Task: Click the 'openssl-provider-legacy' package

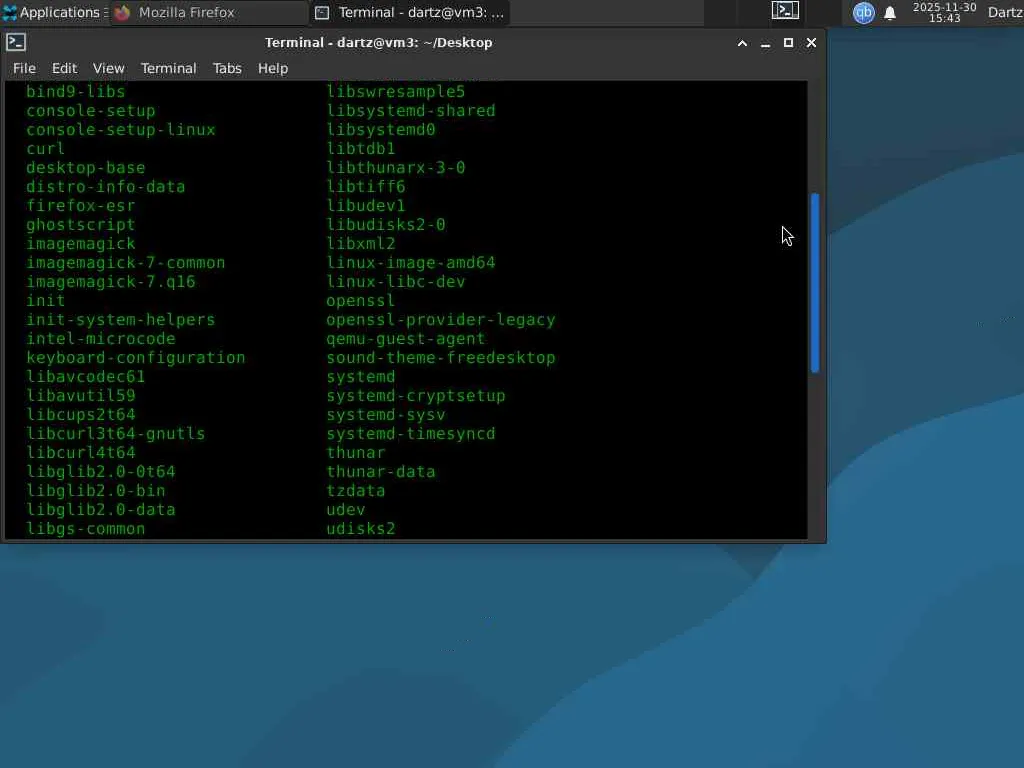Action: 441,319
